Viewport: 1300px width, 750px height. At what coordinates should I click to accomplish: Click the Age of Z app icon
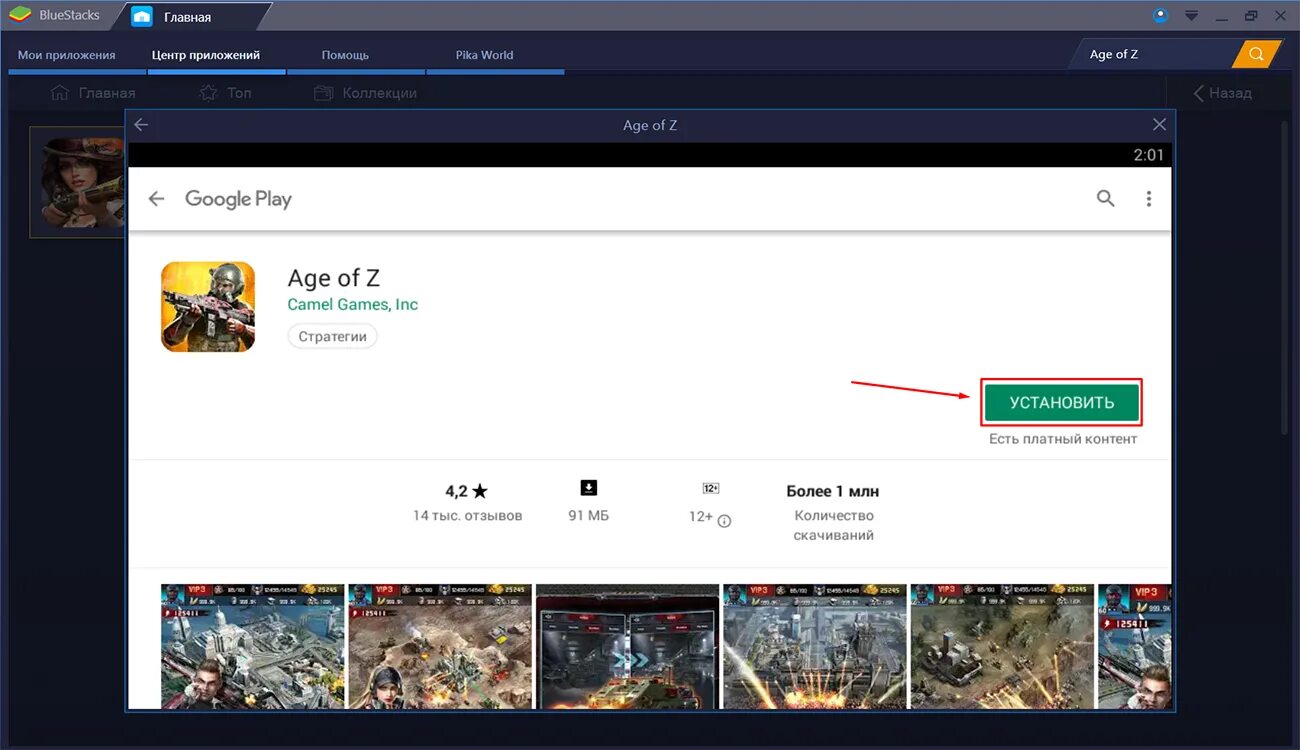(x=208, y=307)
